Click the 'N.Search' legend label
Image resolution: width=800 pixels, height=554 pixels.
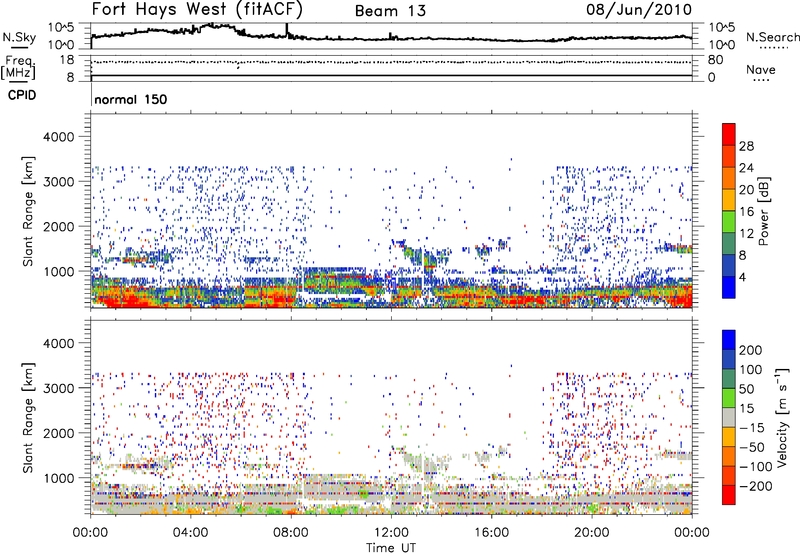[x=773, y=37]
